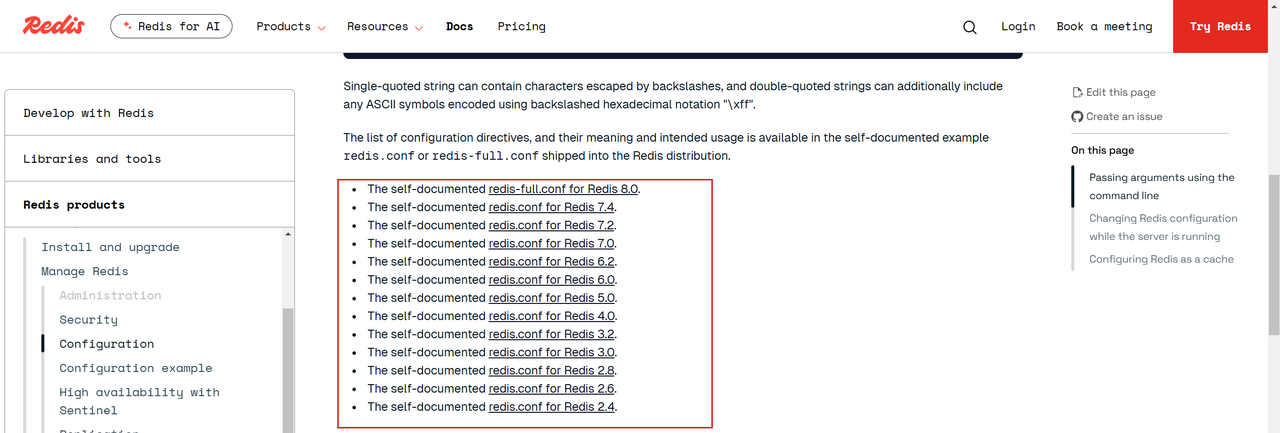The image size is (1280, 433).
Task: Click the Redis logo in the header
Action: coord(53,26)
